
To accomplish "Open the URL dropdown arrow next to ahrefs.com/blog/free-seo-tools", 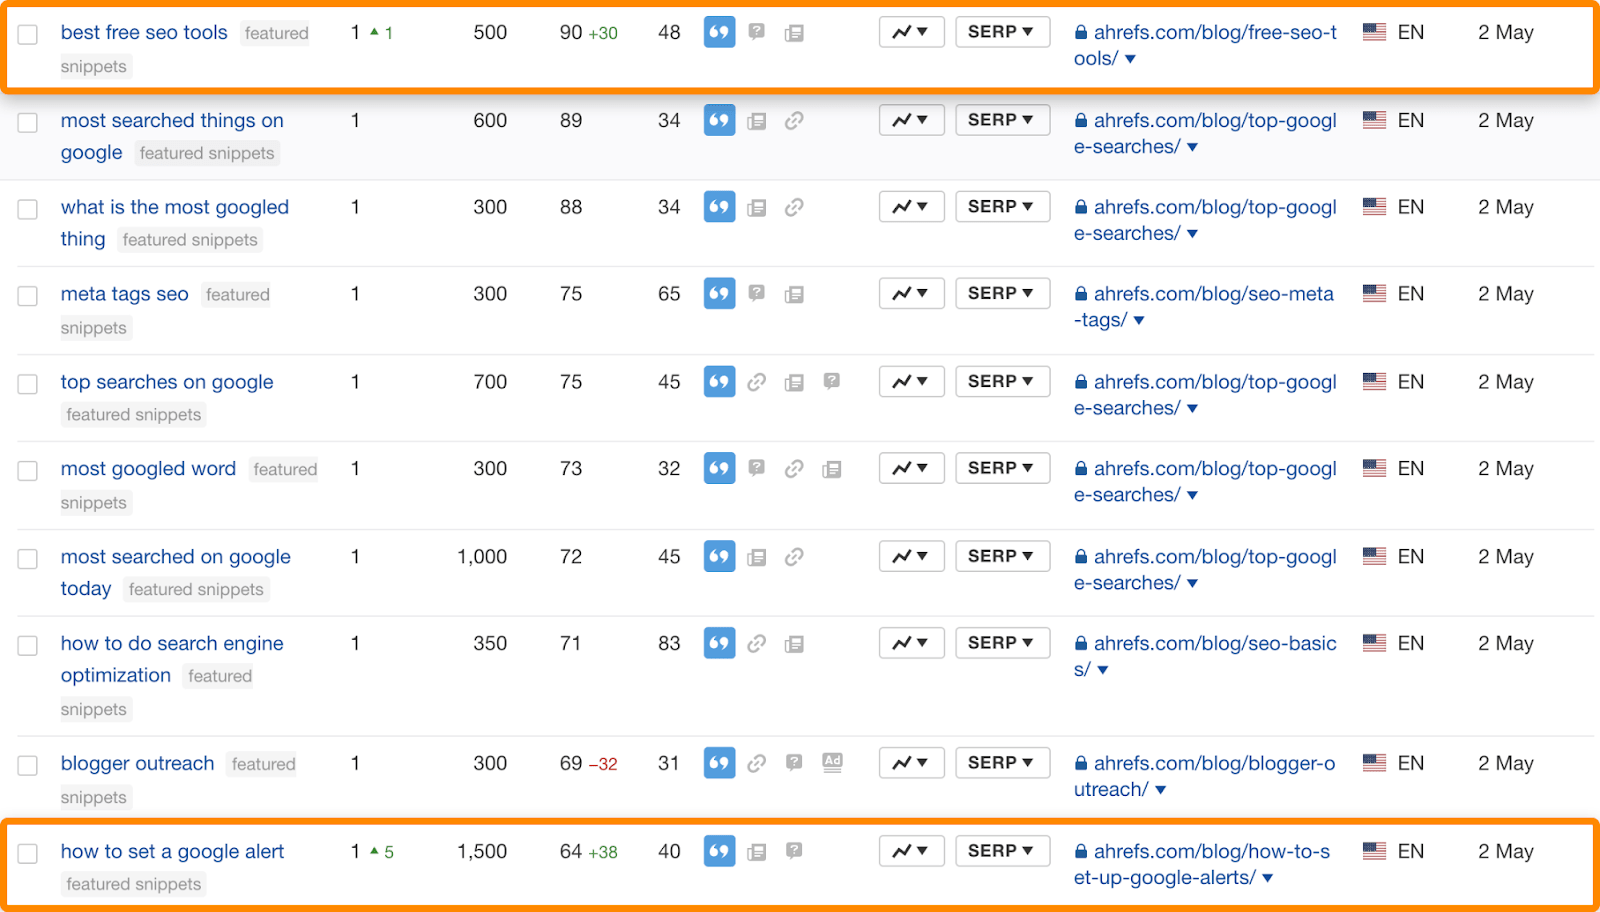I will (1130, 58).
